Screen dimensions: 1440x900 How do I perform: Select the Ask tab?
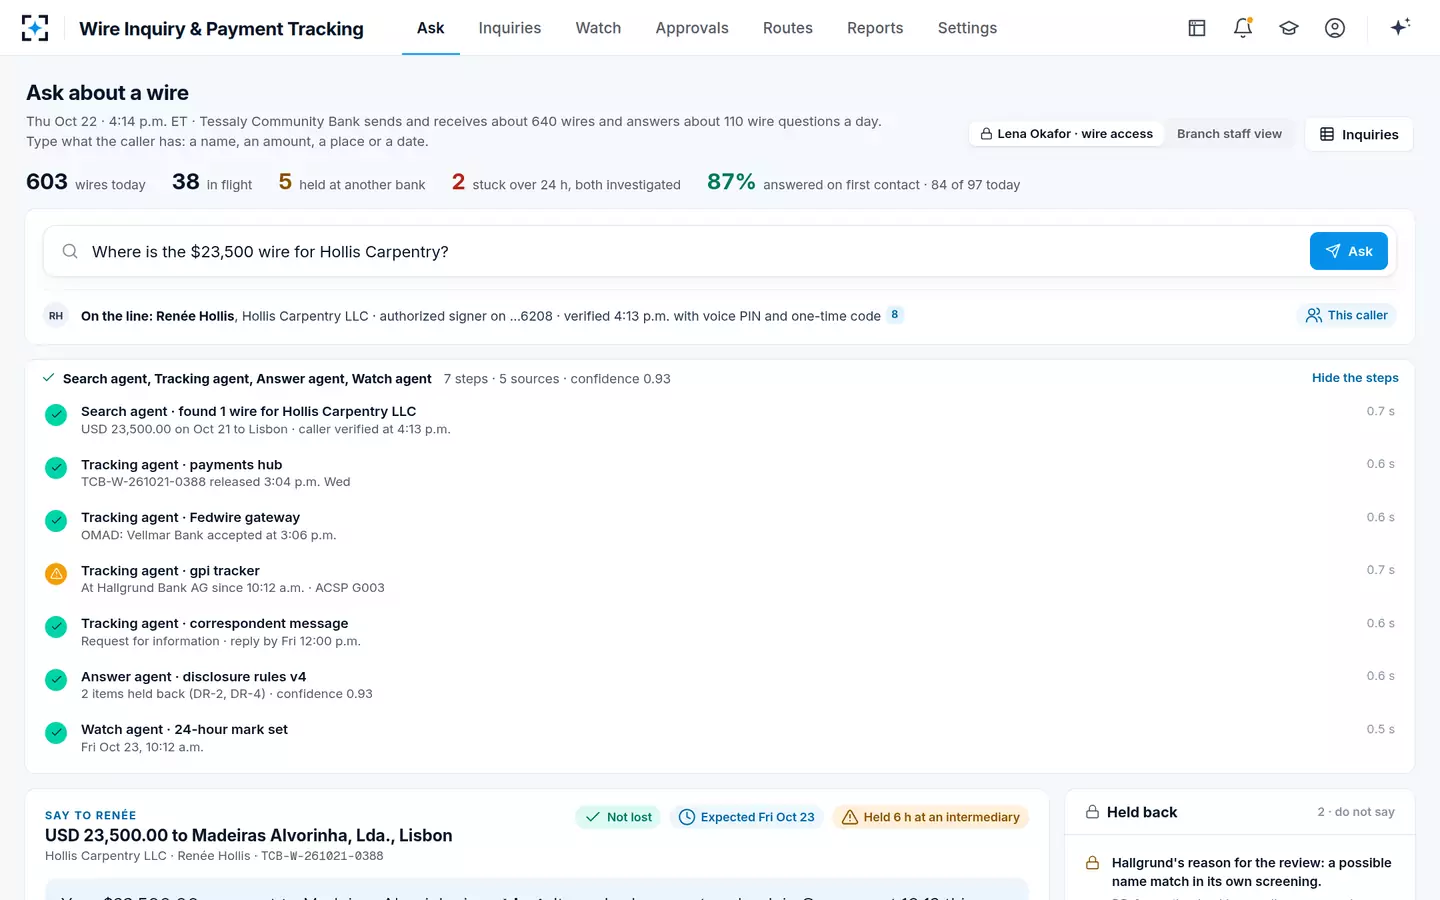coord(431,28)
